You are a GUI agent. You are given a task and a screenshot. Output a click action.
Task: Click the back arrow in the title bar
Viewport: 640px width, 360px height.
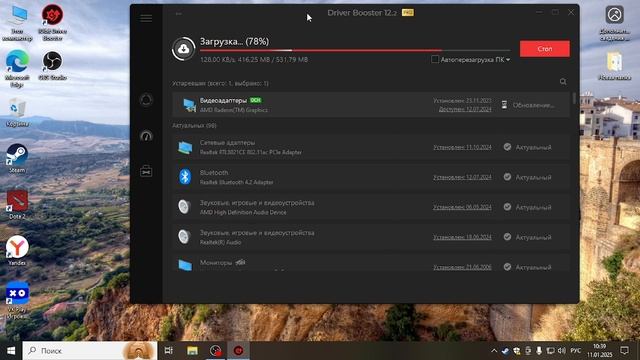pyautogui.click(x=178, y=13)
